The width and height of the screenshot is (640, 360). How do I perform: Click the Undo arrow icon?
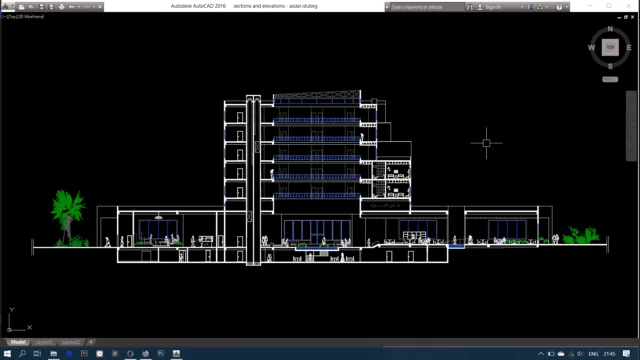pos(71,7)
